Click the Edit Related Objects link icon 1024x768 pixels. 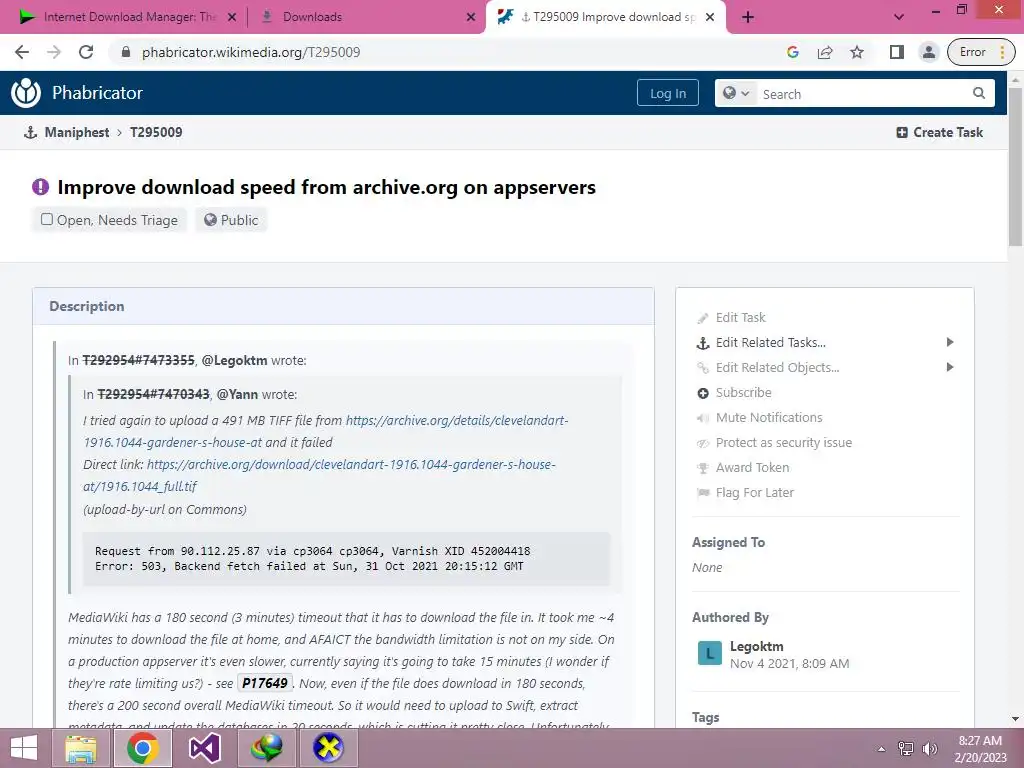pos(703,368)
